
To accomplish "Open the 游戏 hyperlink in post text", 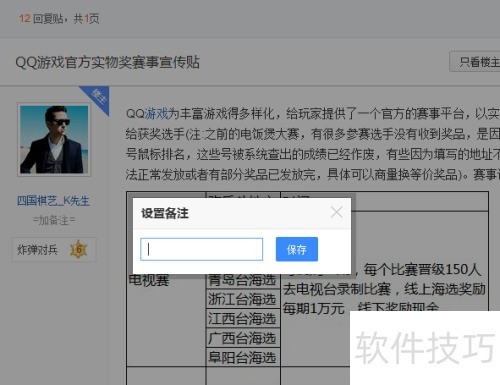I will click(x=157, y=114).
